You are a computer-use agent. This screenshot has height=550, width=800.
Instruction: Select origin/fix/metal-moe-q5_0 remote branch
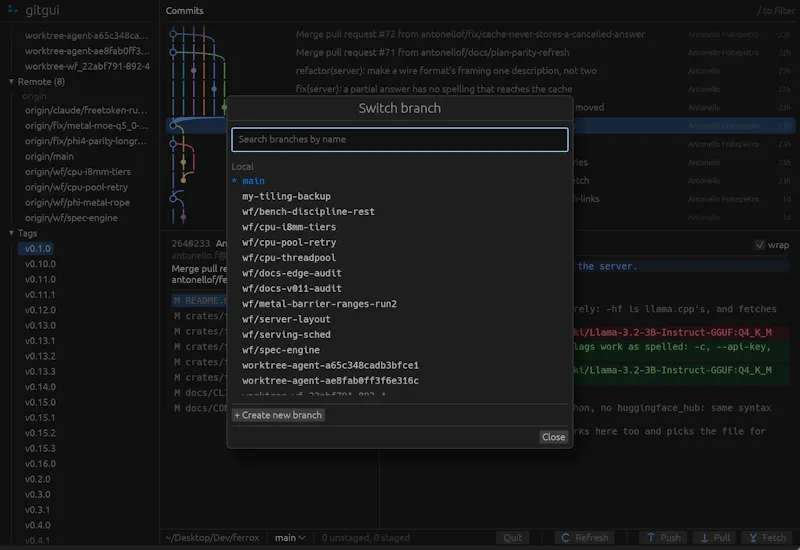tap(86, 126)
